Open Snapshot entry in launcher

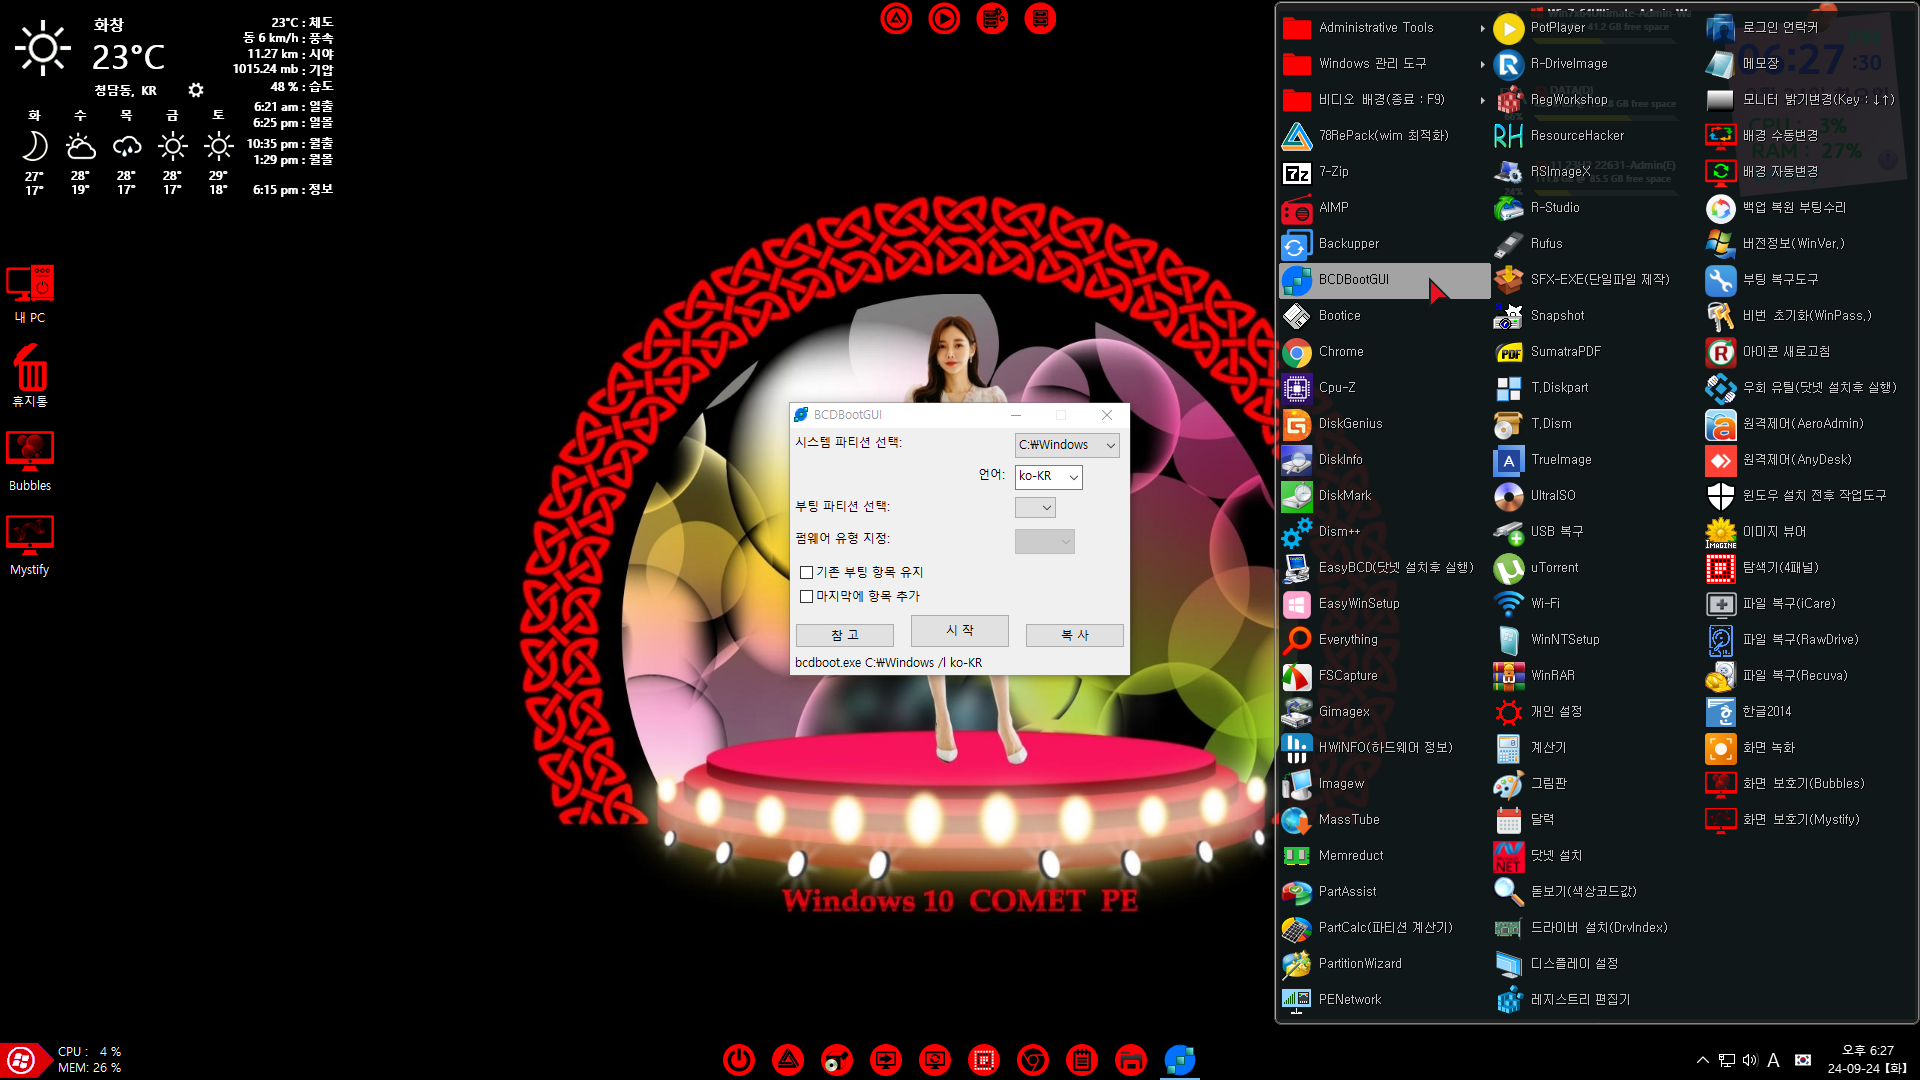point(1596,316)
